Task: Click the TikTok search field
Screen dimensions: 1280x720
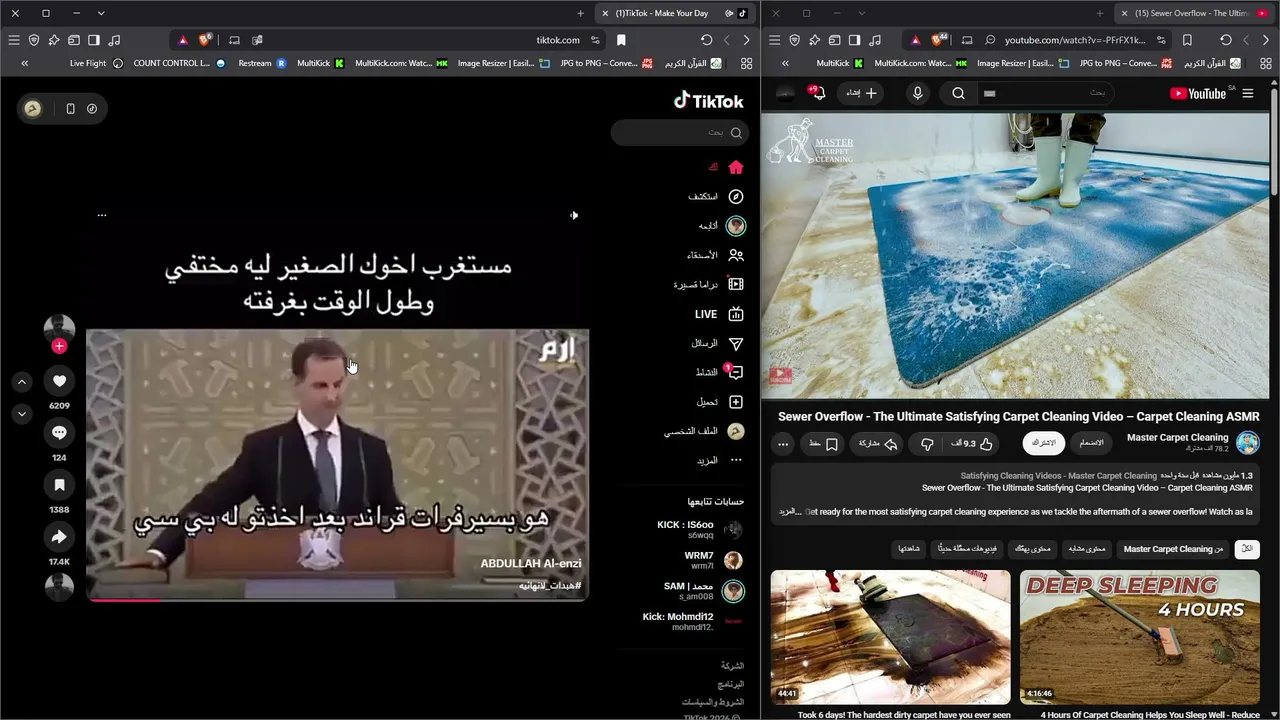Action: (679, 132)
